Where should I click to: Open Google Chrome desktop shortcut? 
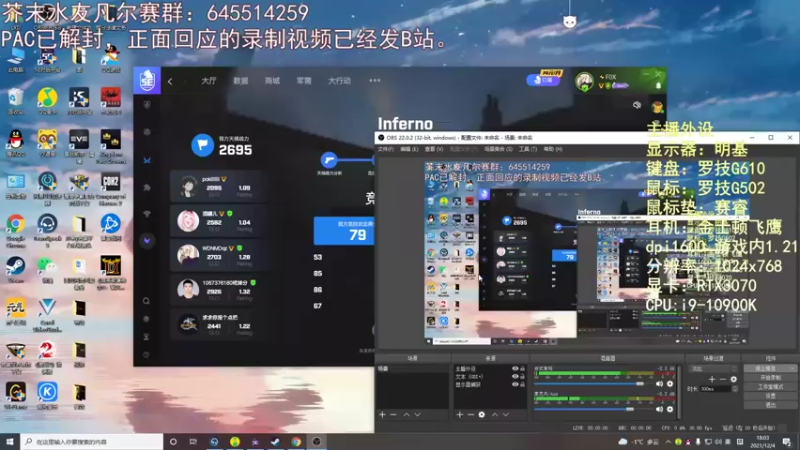click(15, 229)
